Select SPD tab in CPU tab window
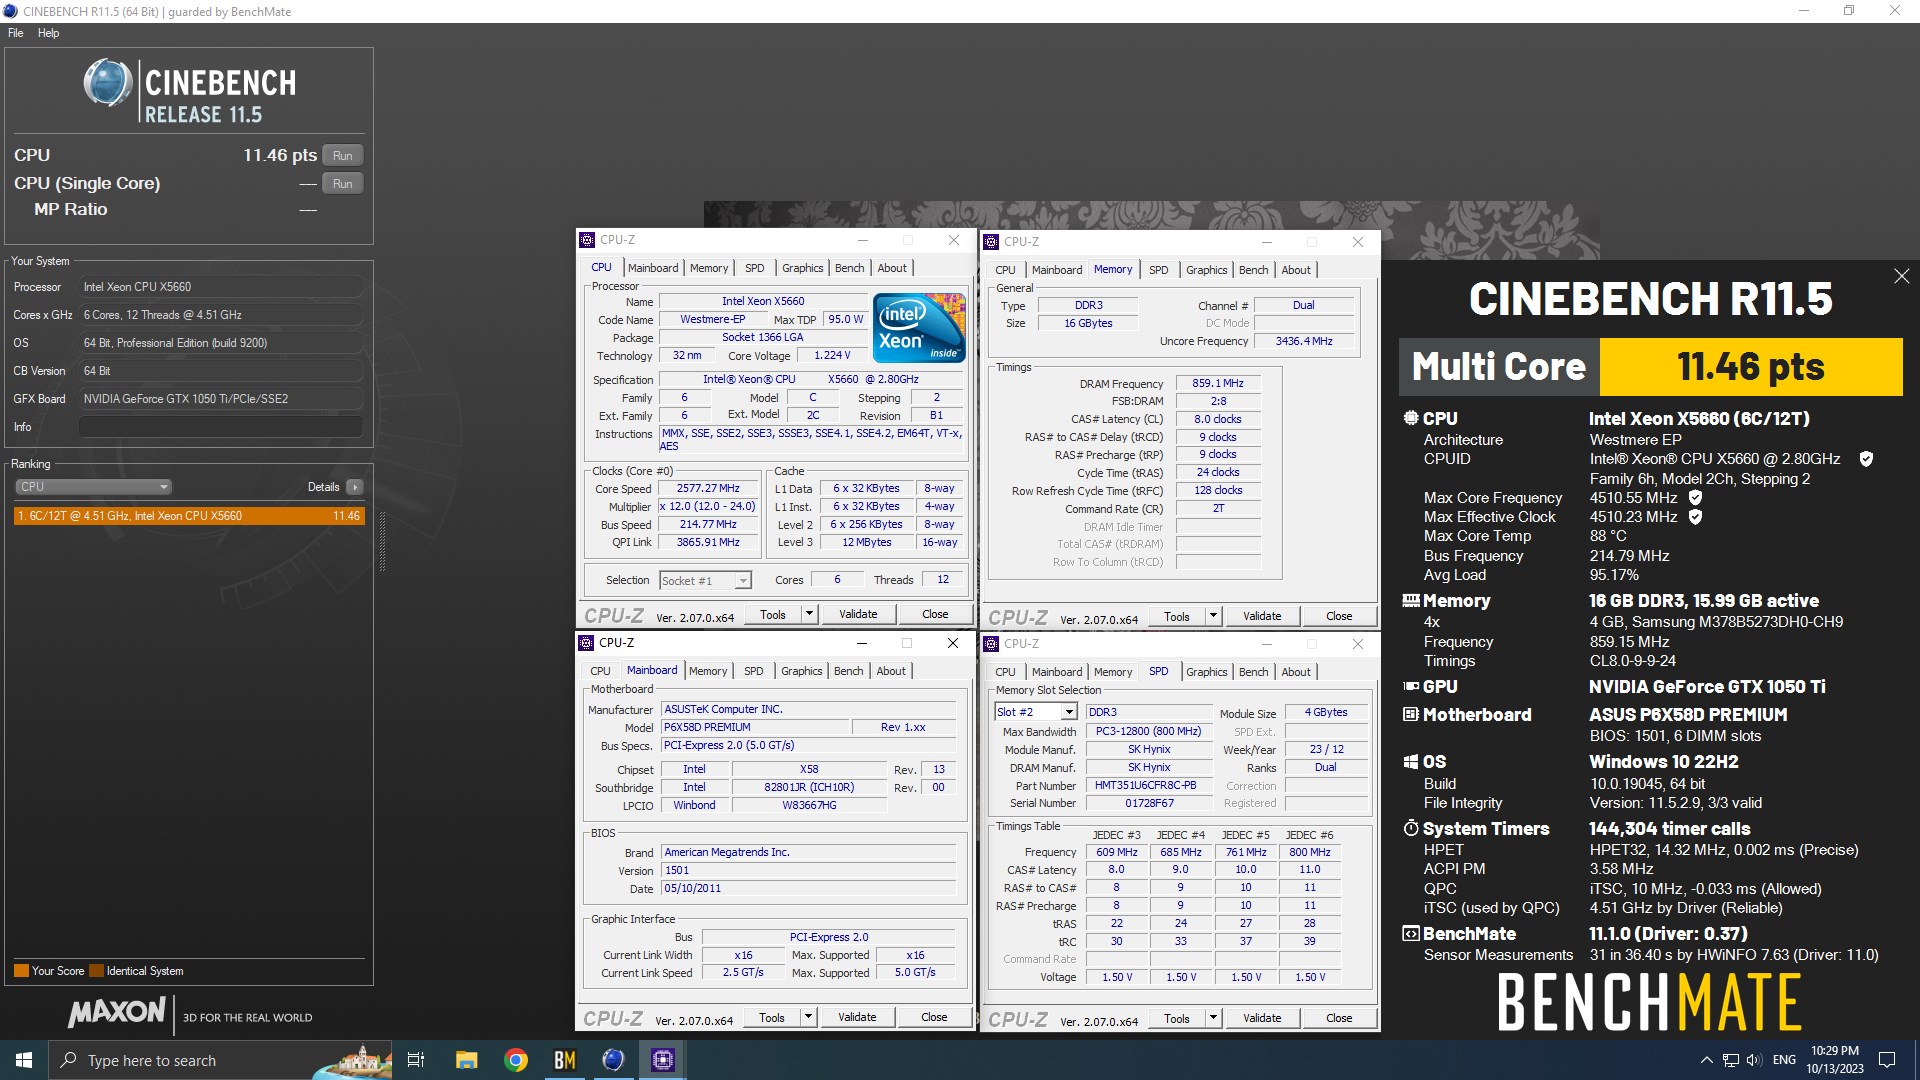Image resolution: width=1920 pixels, height=1080 pixels. [754, 268]
